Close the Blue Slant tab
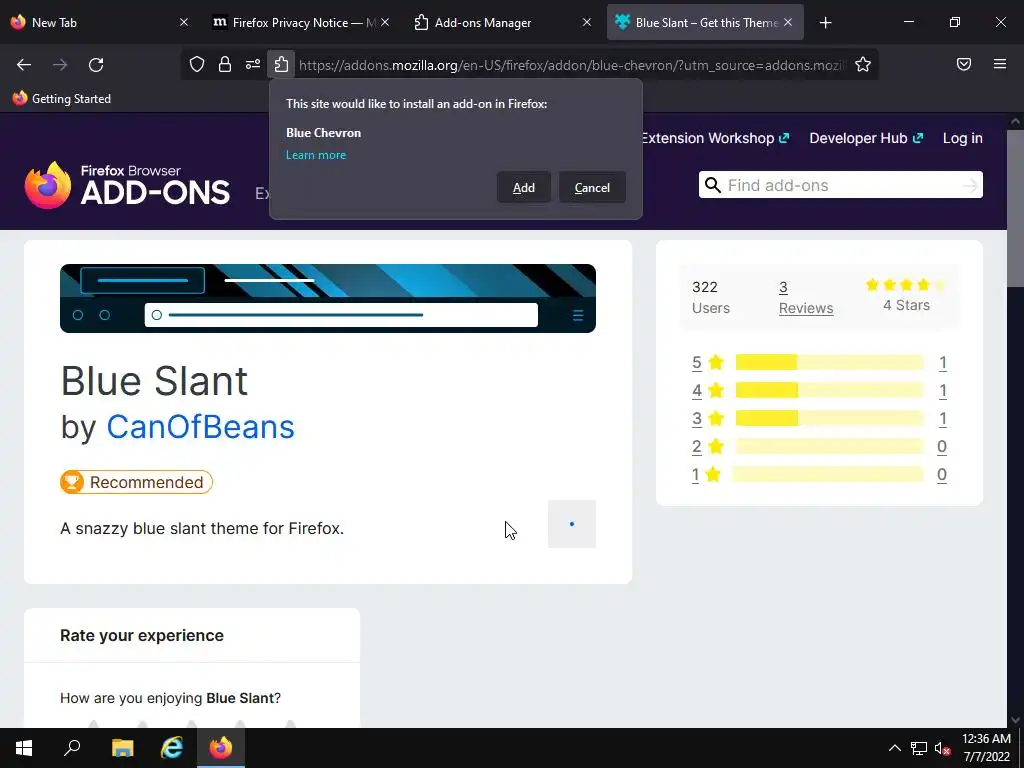 788,23
